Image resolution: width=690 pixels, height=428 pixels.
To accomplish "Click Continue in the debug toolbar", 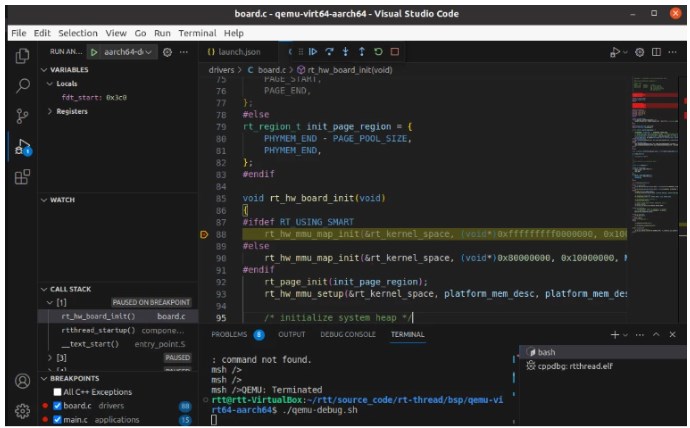I will coord(313,51).
